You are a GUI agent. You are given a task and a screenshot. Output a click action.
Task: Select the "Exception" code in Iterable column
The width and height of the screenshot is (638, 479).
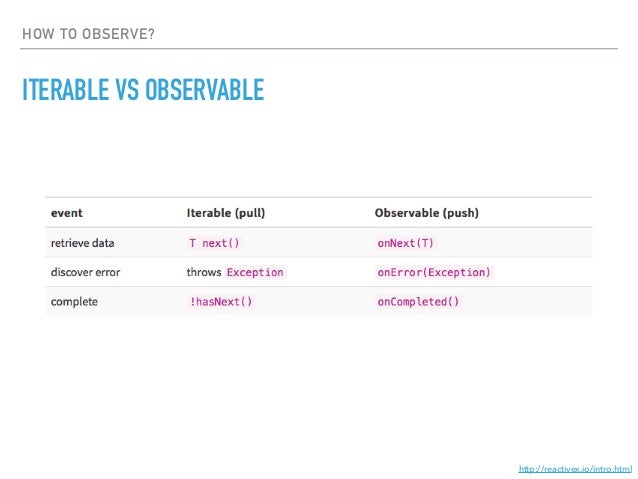(255, 272)
